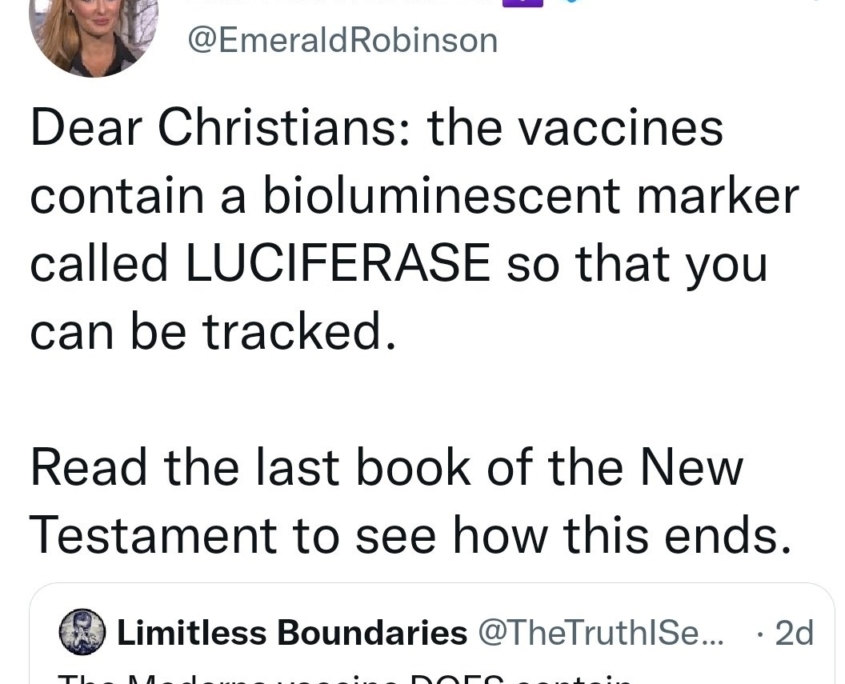
Task: Open the Limitless Boundaries display name
Action: tap(292, 632)
